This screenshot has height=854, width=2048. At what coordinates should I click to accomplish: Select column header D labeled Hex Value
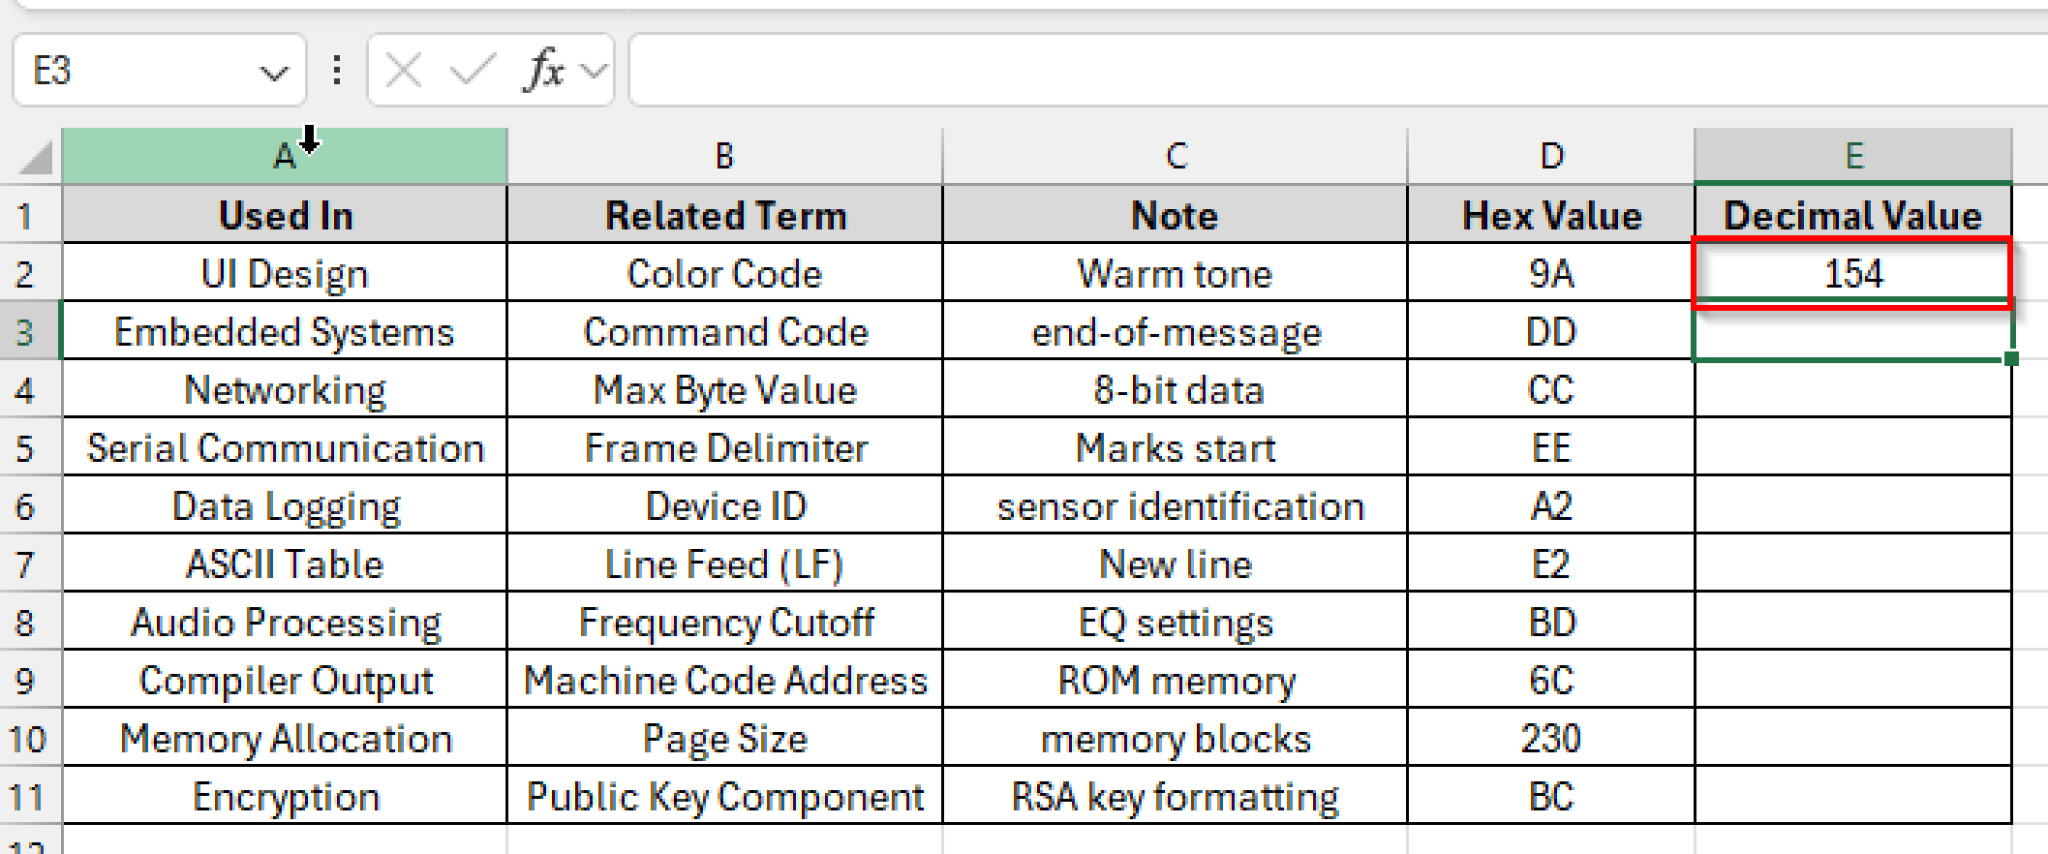click(x=1550, y=156)
